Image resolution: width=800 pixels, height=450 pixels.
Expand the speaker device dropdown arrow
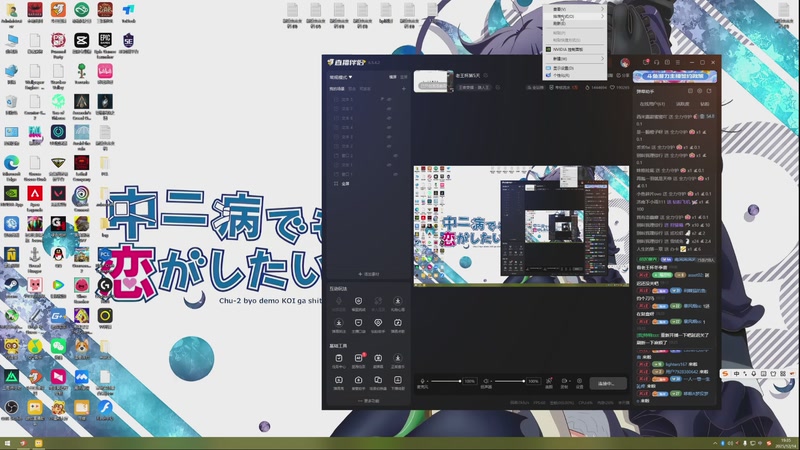[x=491, y=381]
